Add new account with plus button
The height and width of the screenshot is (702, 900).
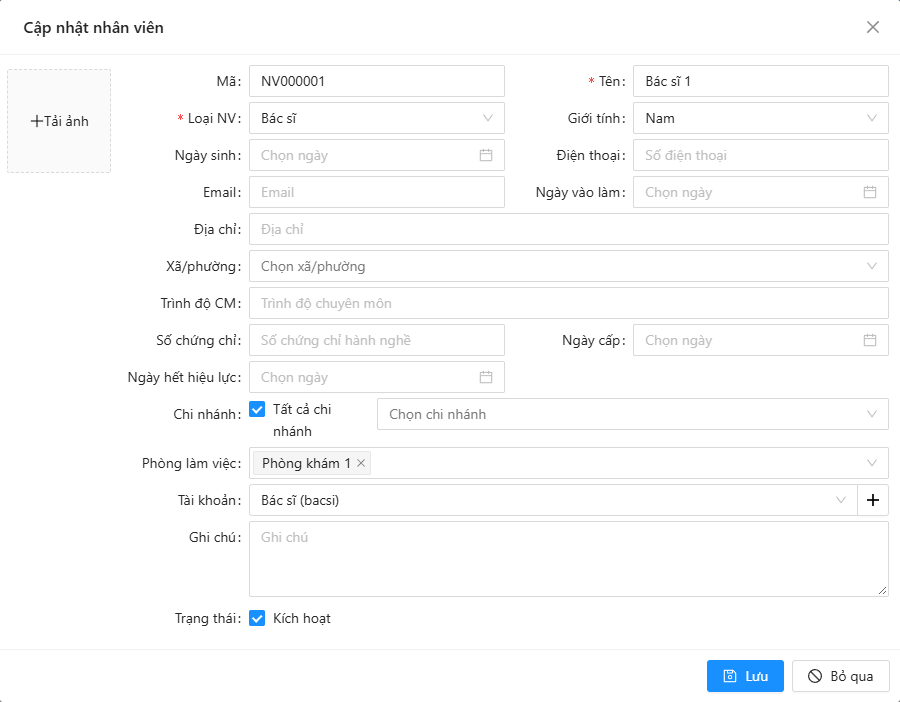(x=872, y=500)
